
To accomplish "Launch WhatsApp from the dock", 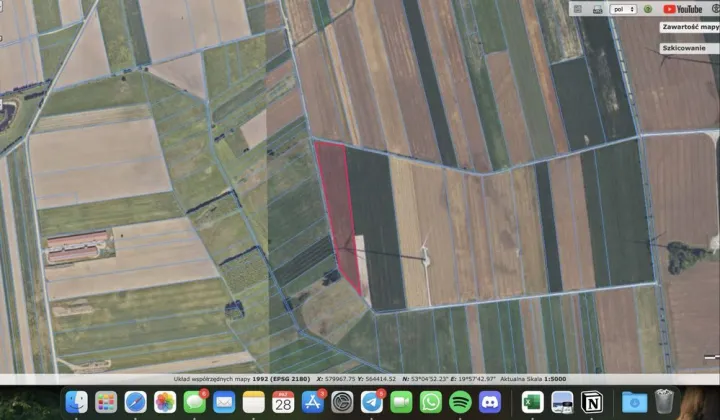I will [431, 402].
